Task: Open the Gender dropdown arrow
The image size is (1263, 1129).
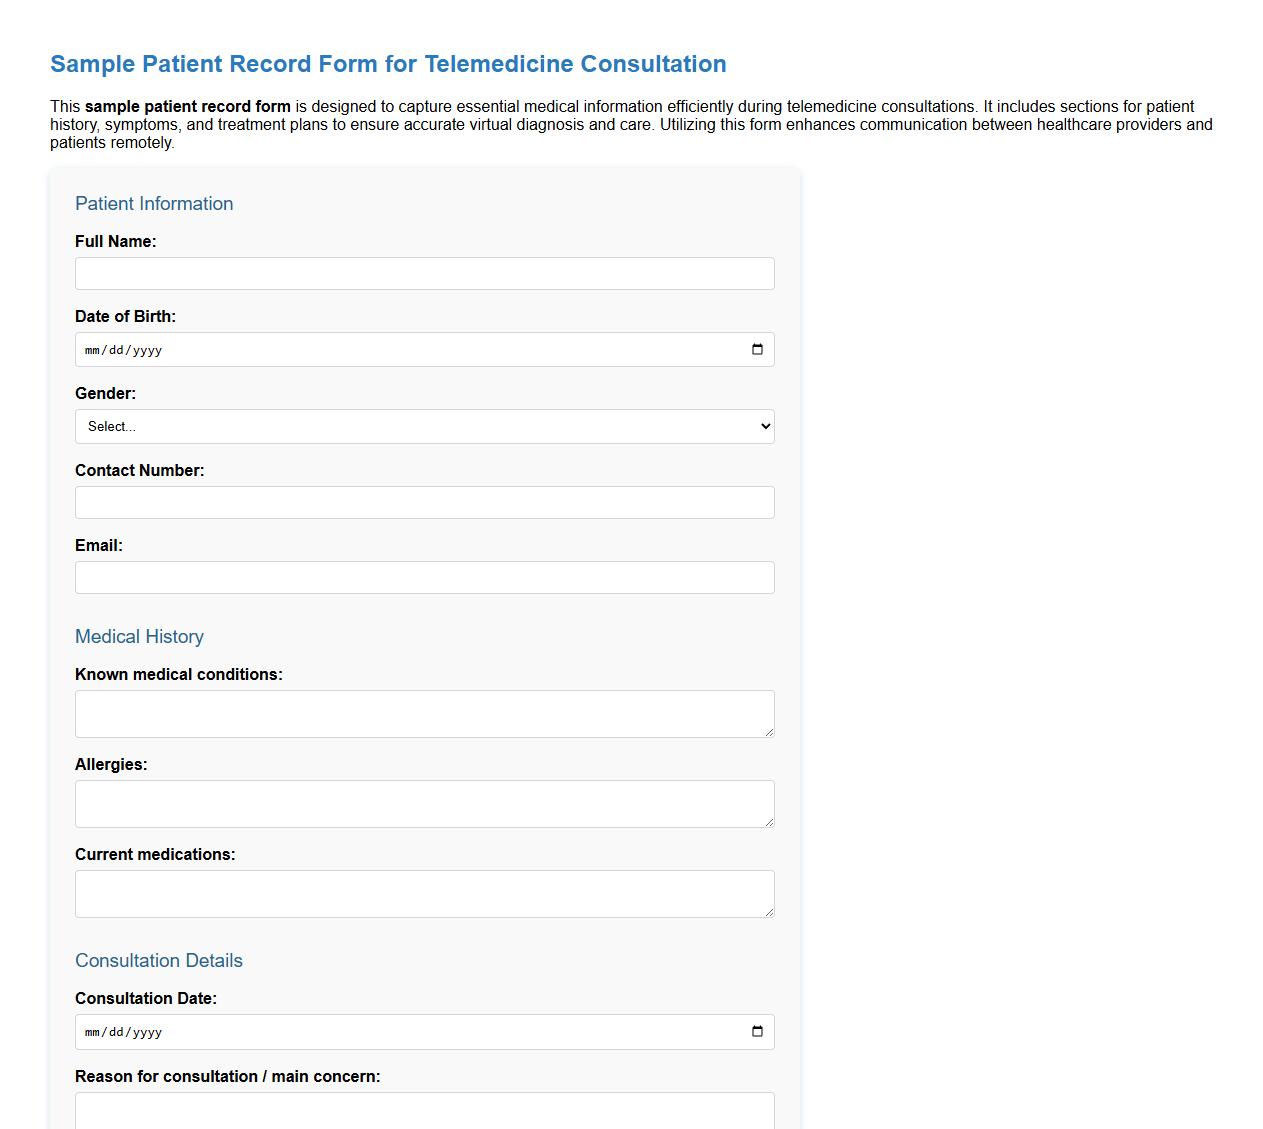Action: click(x=762, y=426)
